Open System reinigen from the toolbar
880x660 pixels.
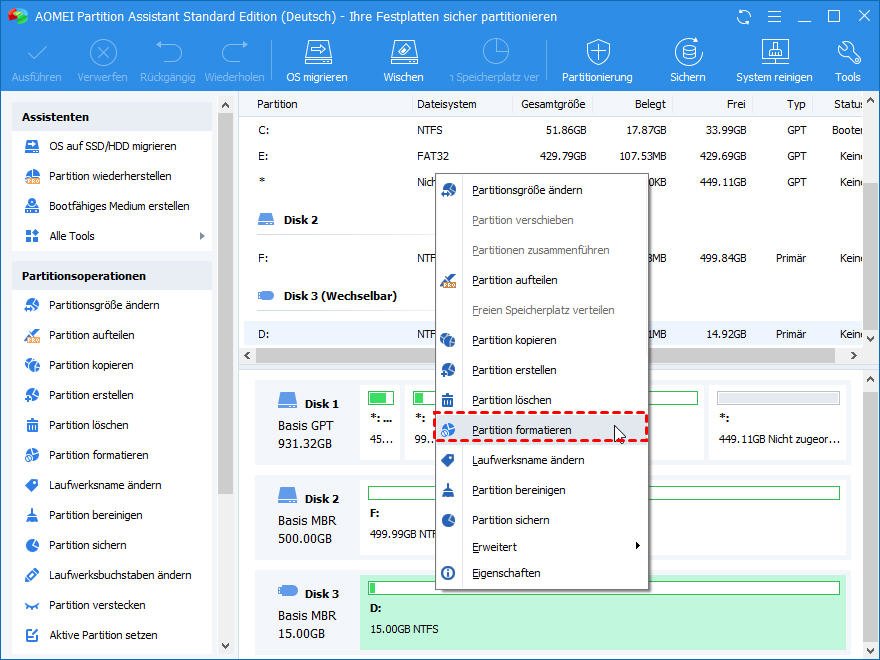coord(774,61)
